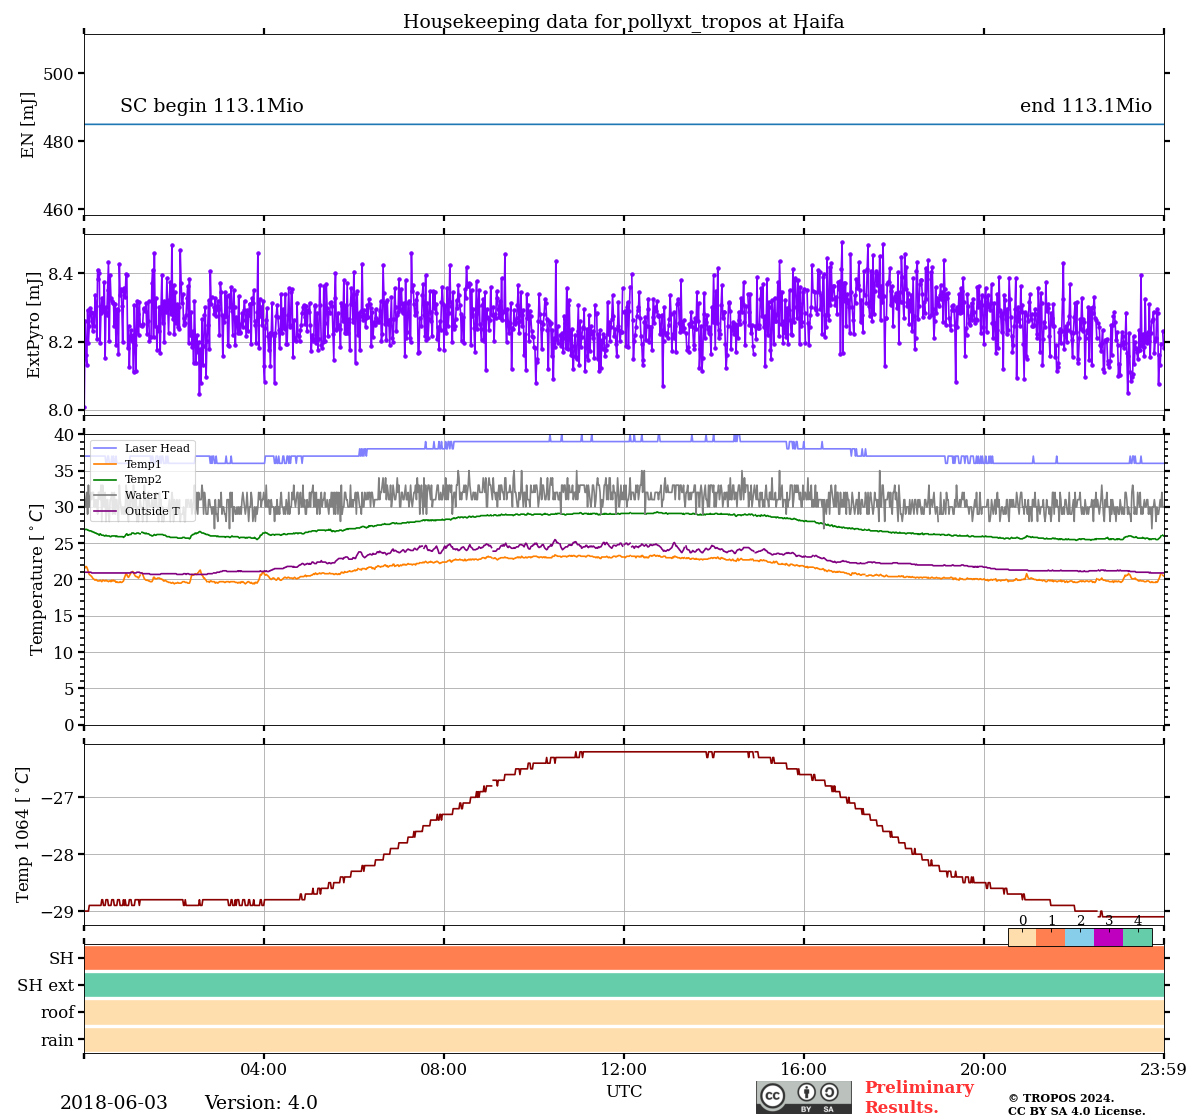Image resolution: width=1200 pixels, height=1120 pixels.
Task: Click the Outside T legend entry
Action: [x=137, y=511]
